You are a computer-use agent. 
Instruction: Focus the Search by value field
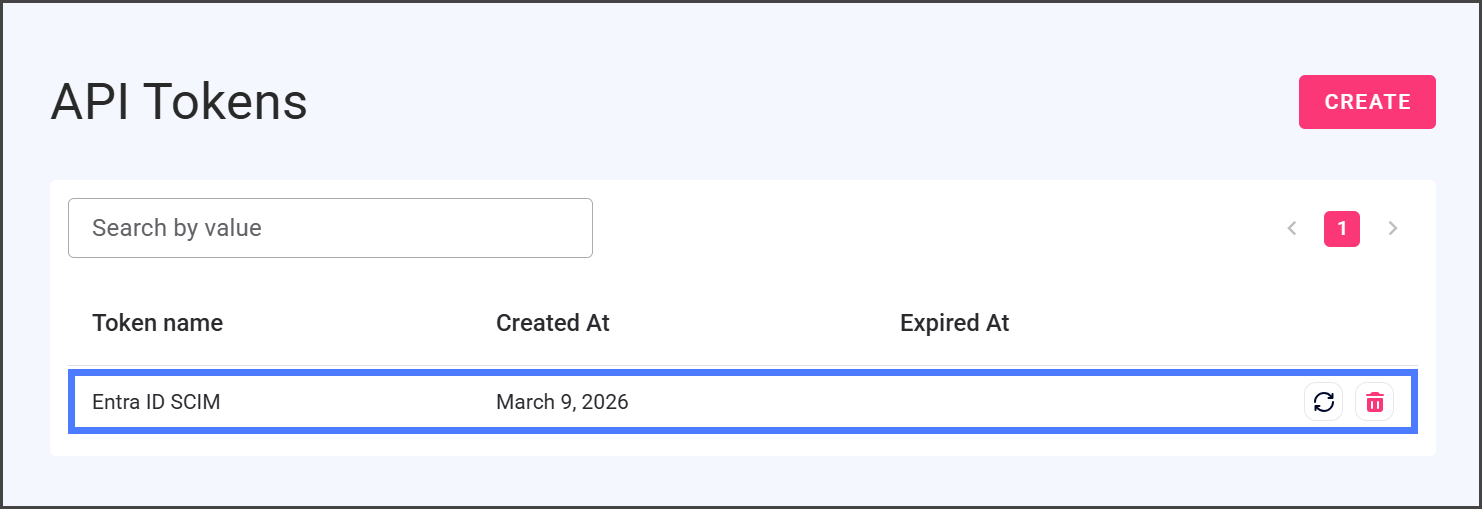(x=330, y=228)
